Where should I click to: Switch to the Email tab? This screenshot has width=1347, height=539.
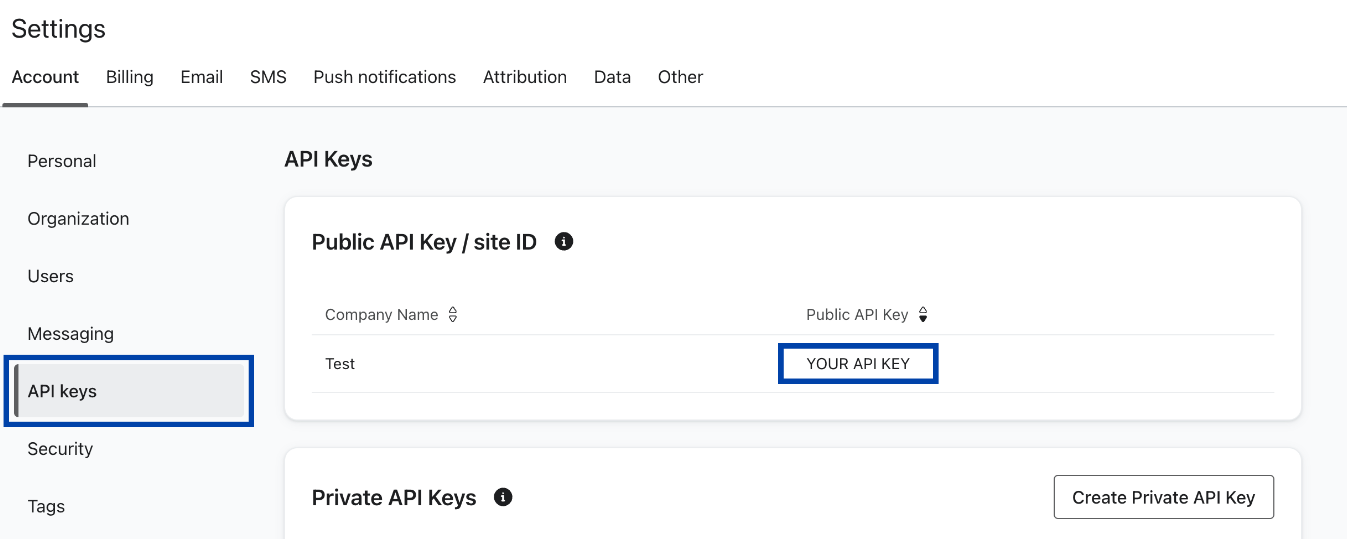201,77
